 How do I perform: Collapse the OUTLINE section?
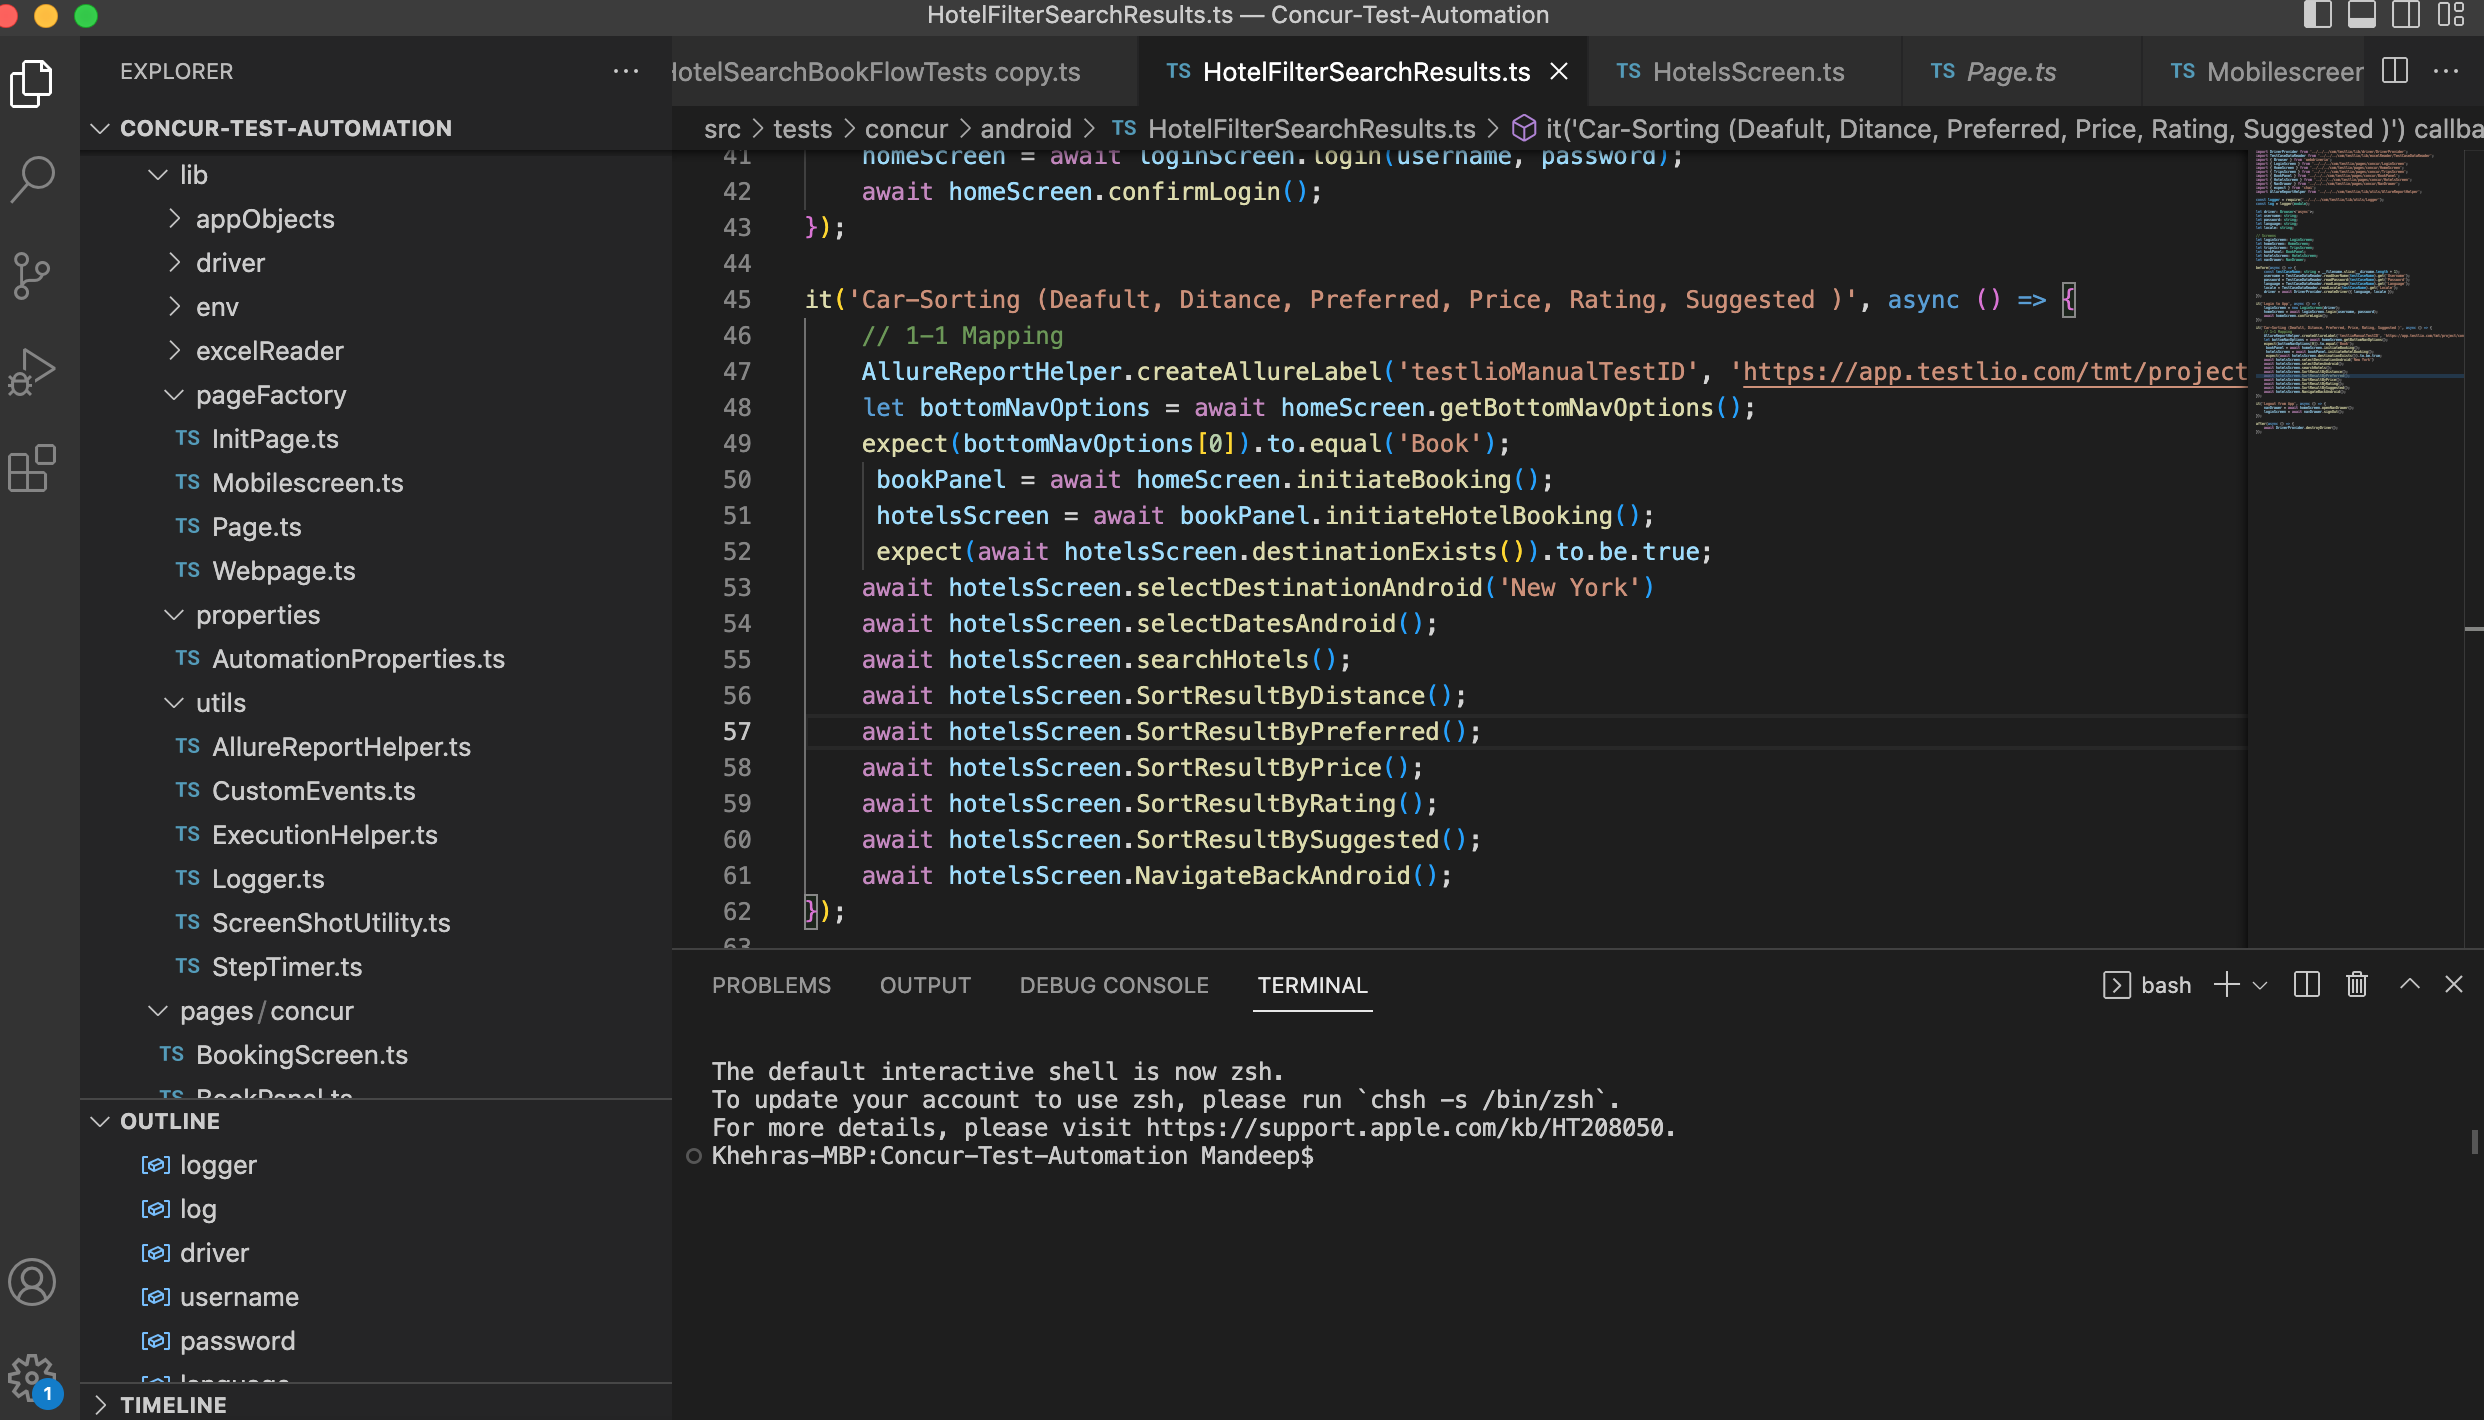(170, 1121)
